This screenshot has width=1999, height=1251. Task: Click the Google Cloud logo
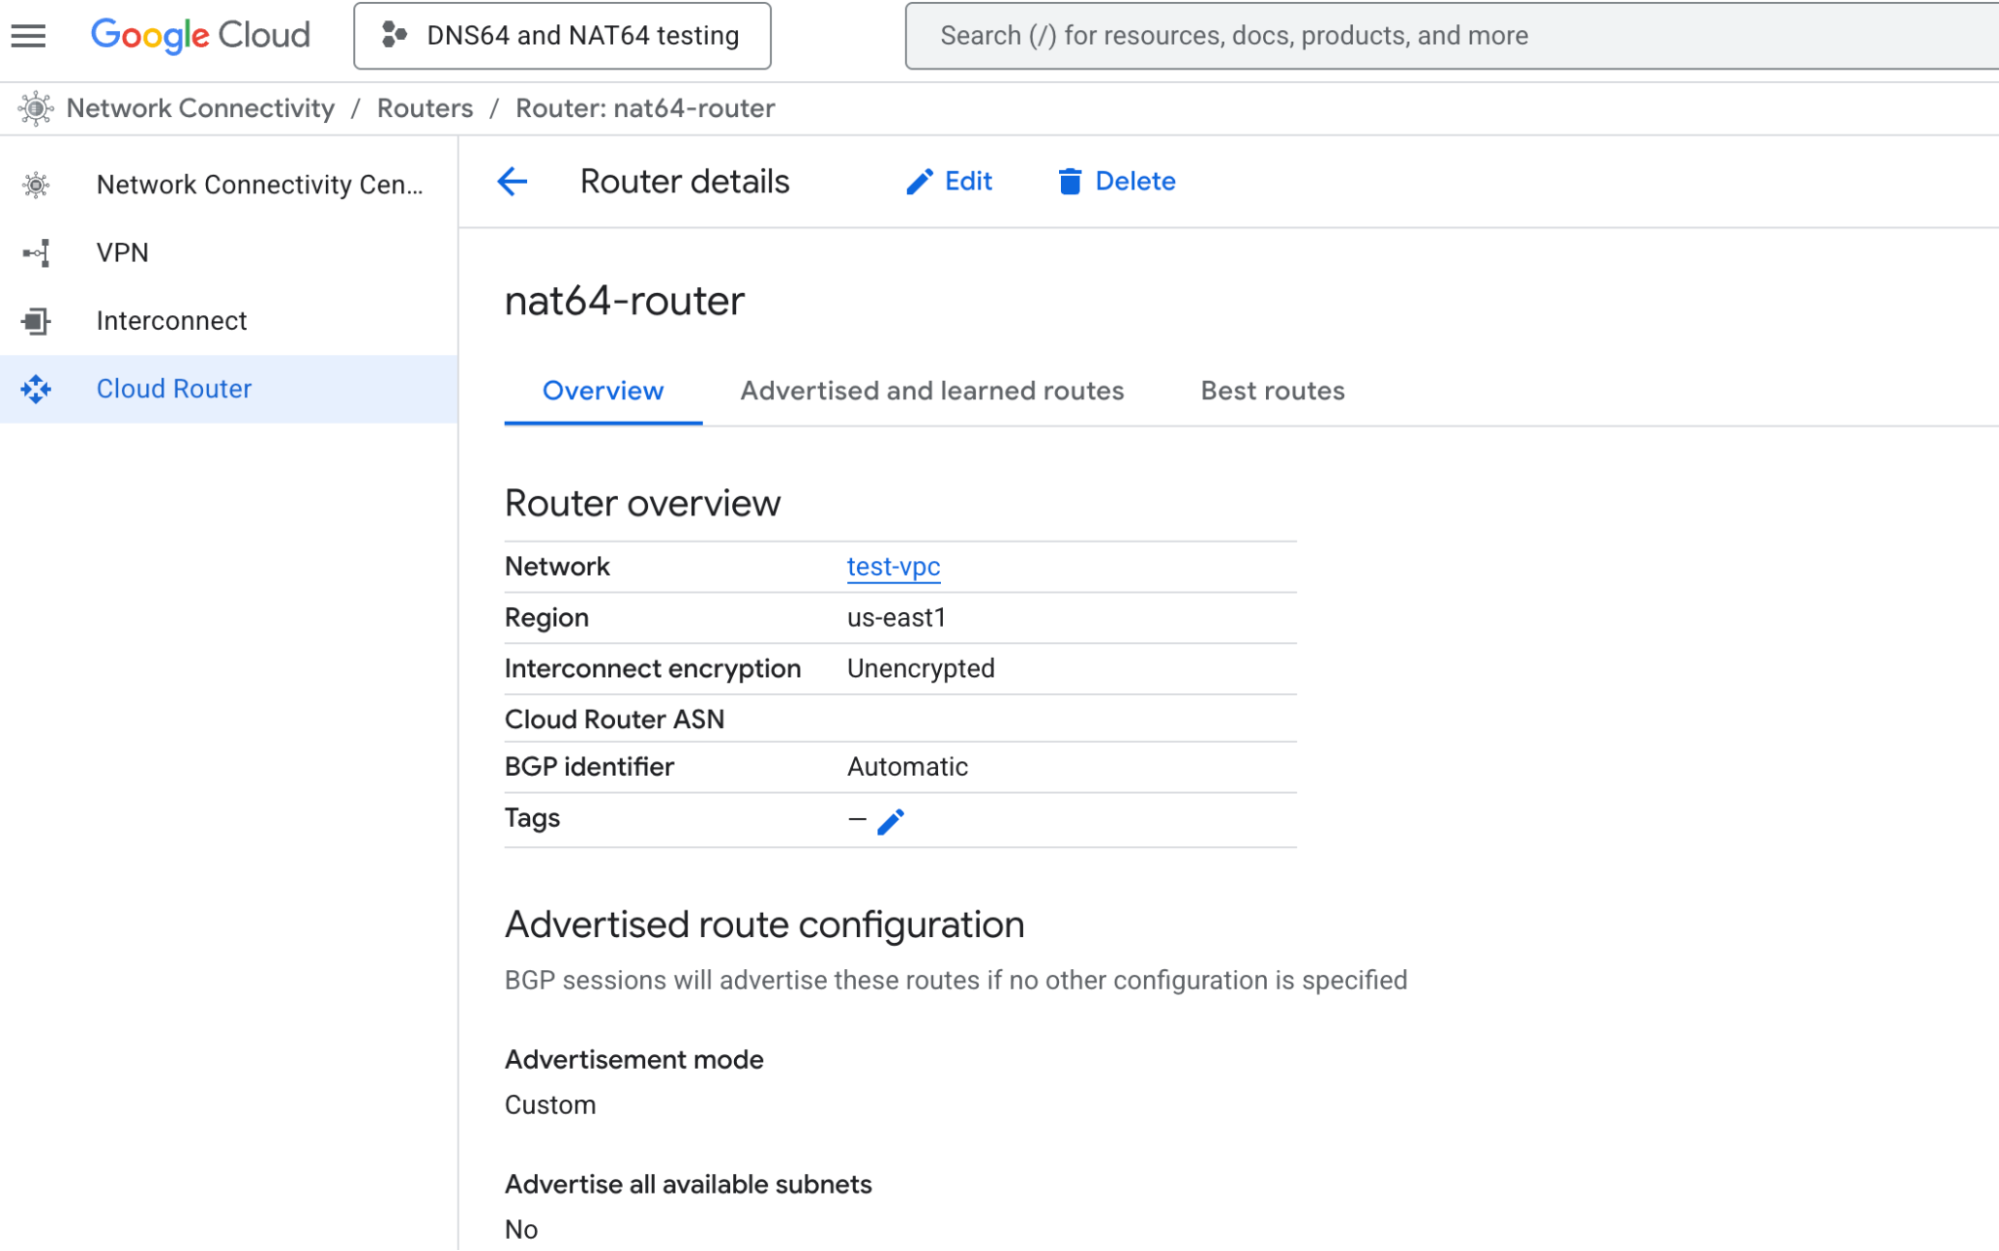[200, 36]
